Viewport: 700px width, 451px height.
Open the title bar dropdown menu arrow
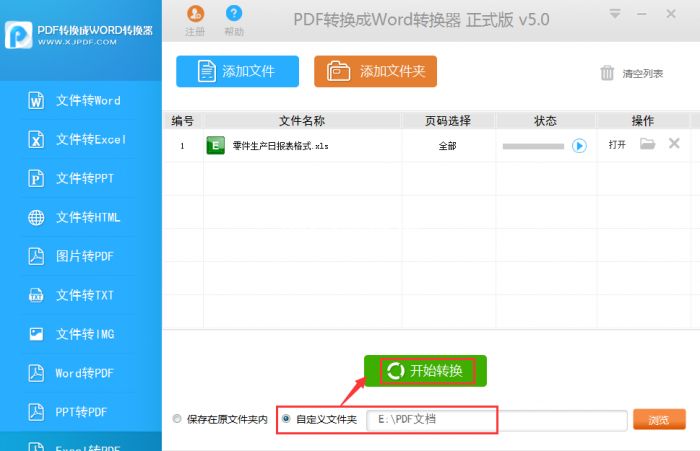(615, 14)
